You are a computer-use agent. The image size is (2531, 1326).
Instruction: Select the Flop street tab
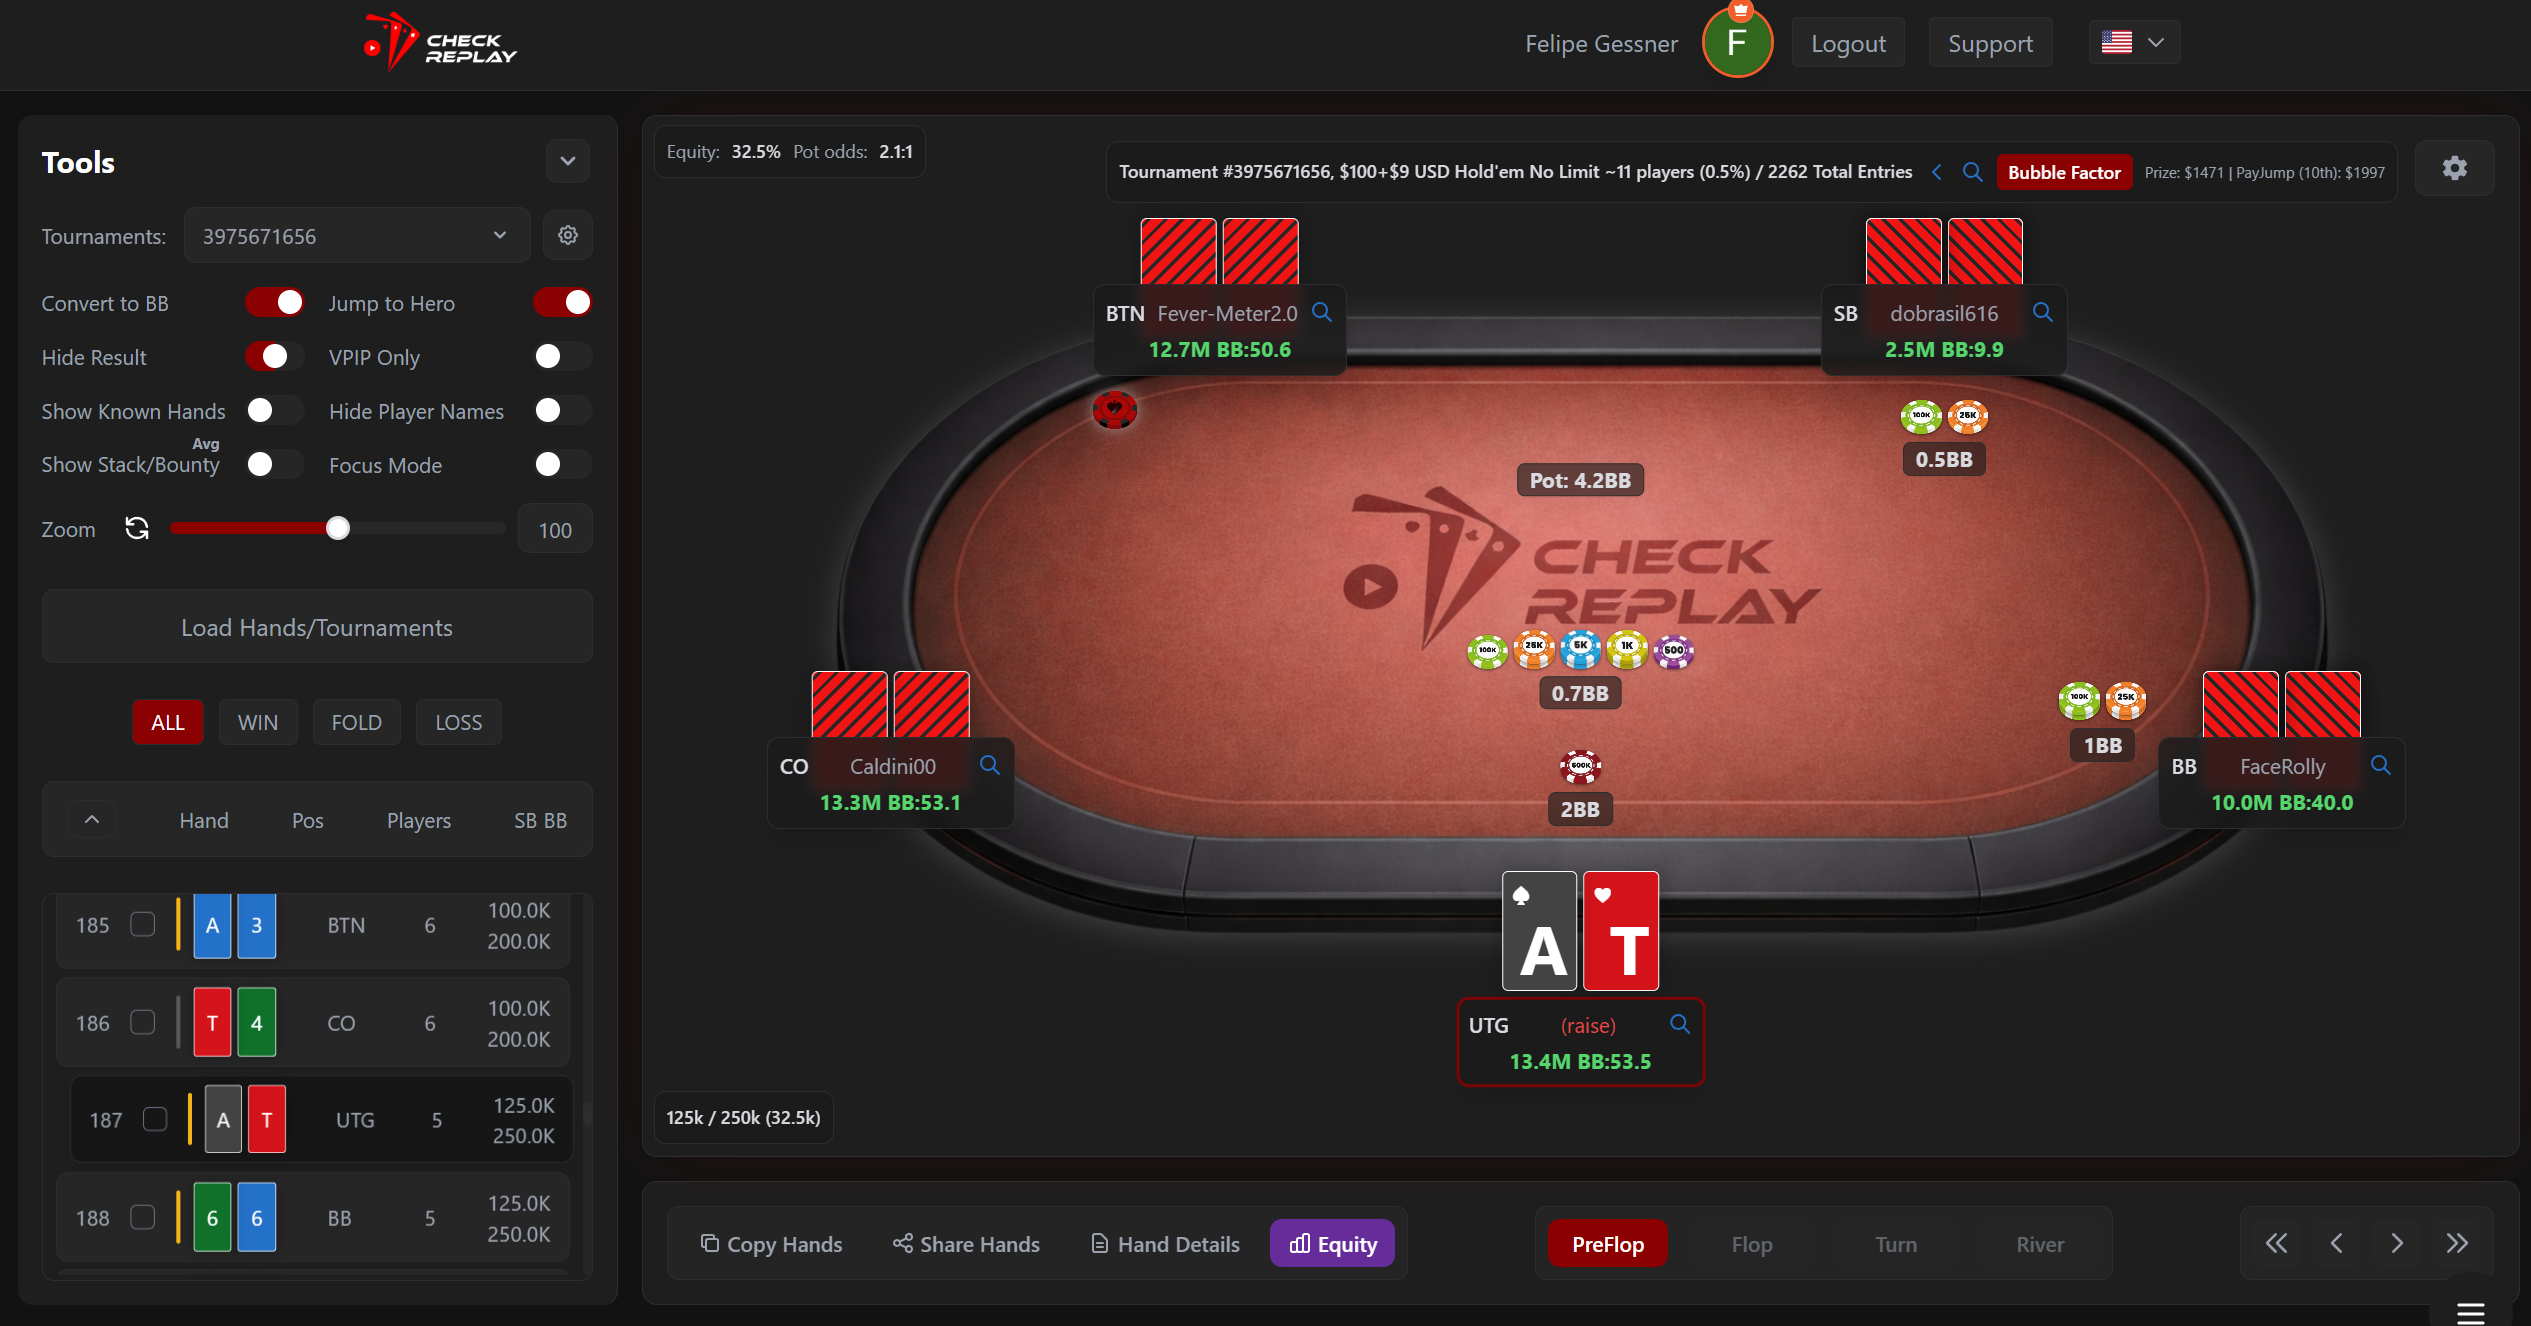[x=1751, y=1244]
